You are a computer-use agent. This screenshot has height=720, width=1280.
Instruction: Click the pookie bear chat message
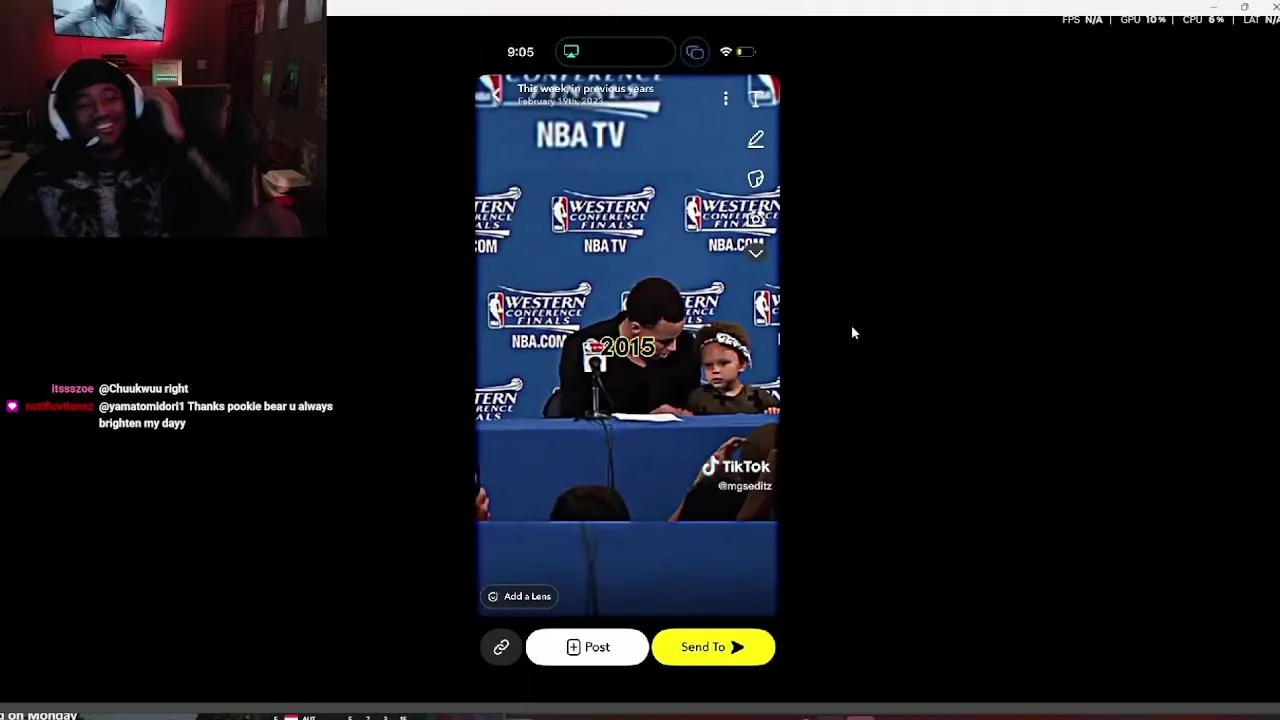pos(215,415)
